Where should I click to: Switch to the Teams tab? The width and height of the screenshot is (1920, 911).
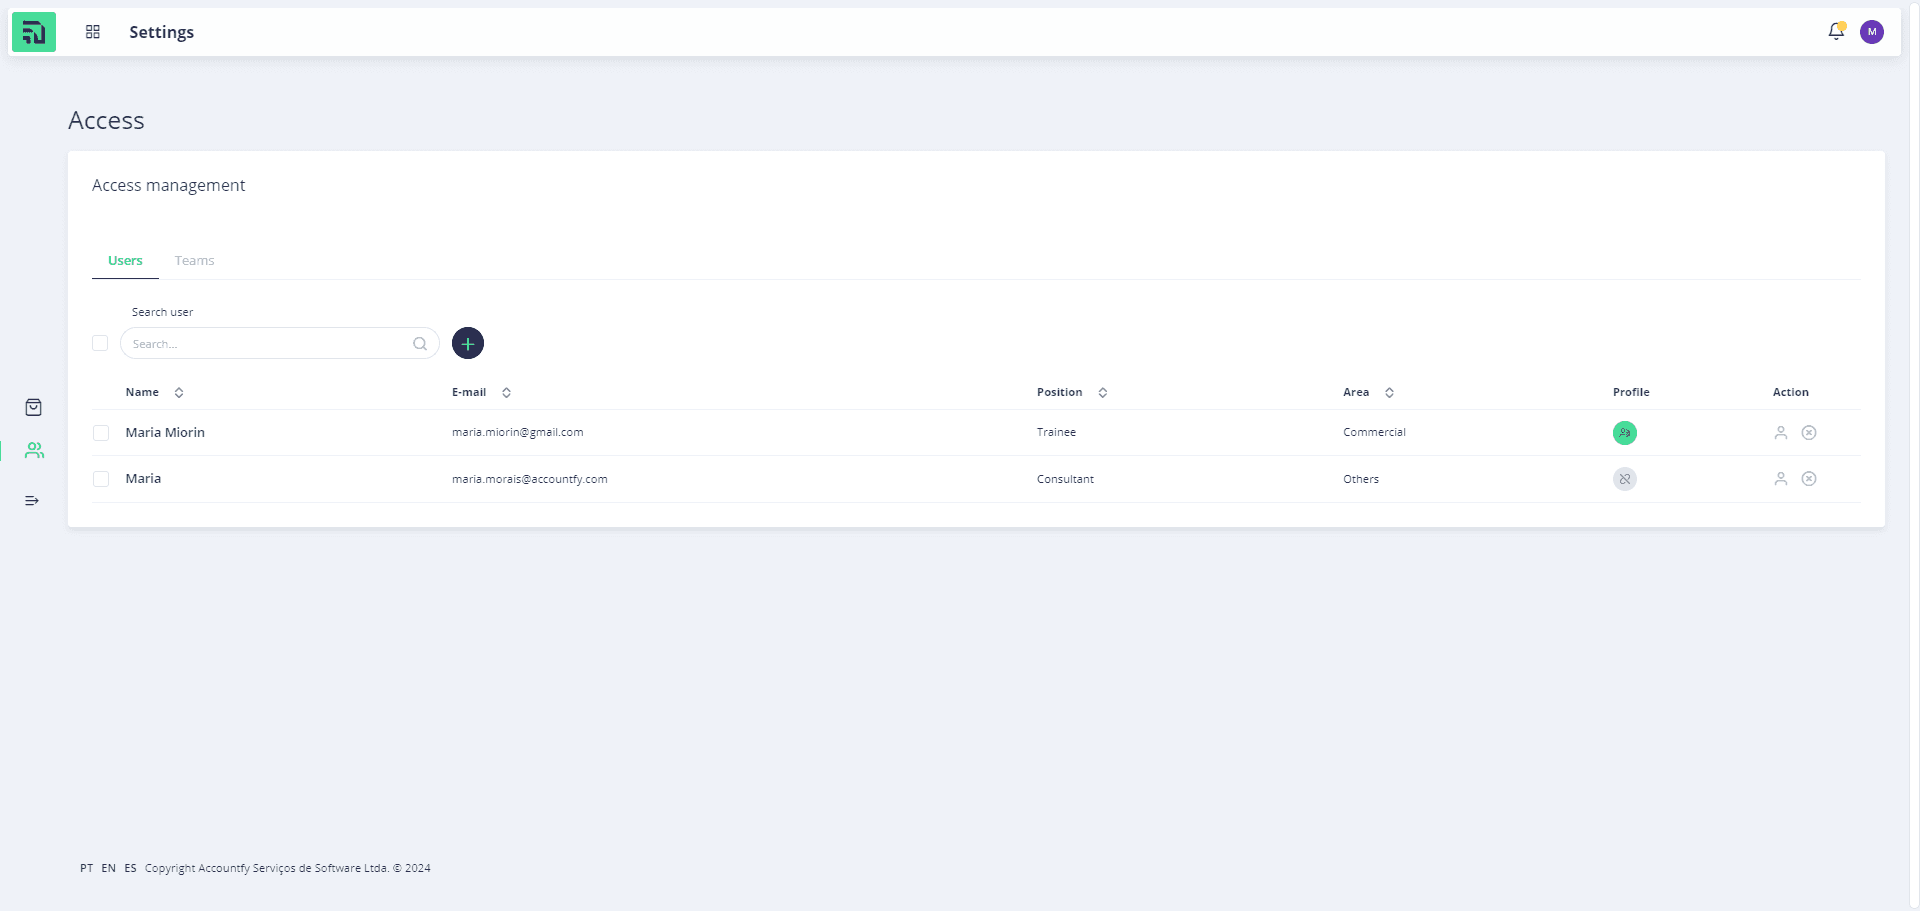coord(194,261)
